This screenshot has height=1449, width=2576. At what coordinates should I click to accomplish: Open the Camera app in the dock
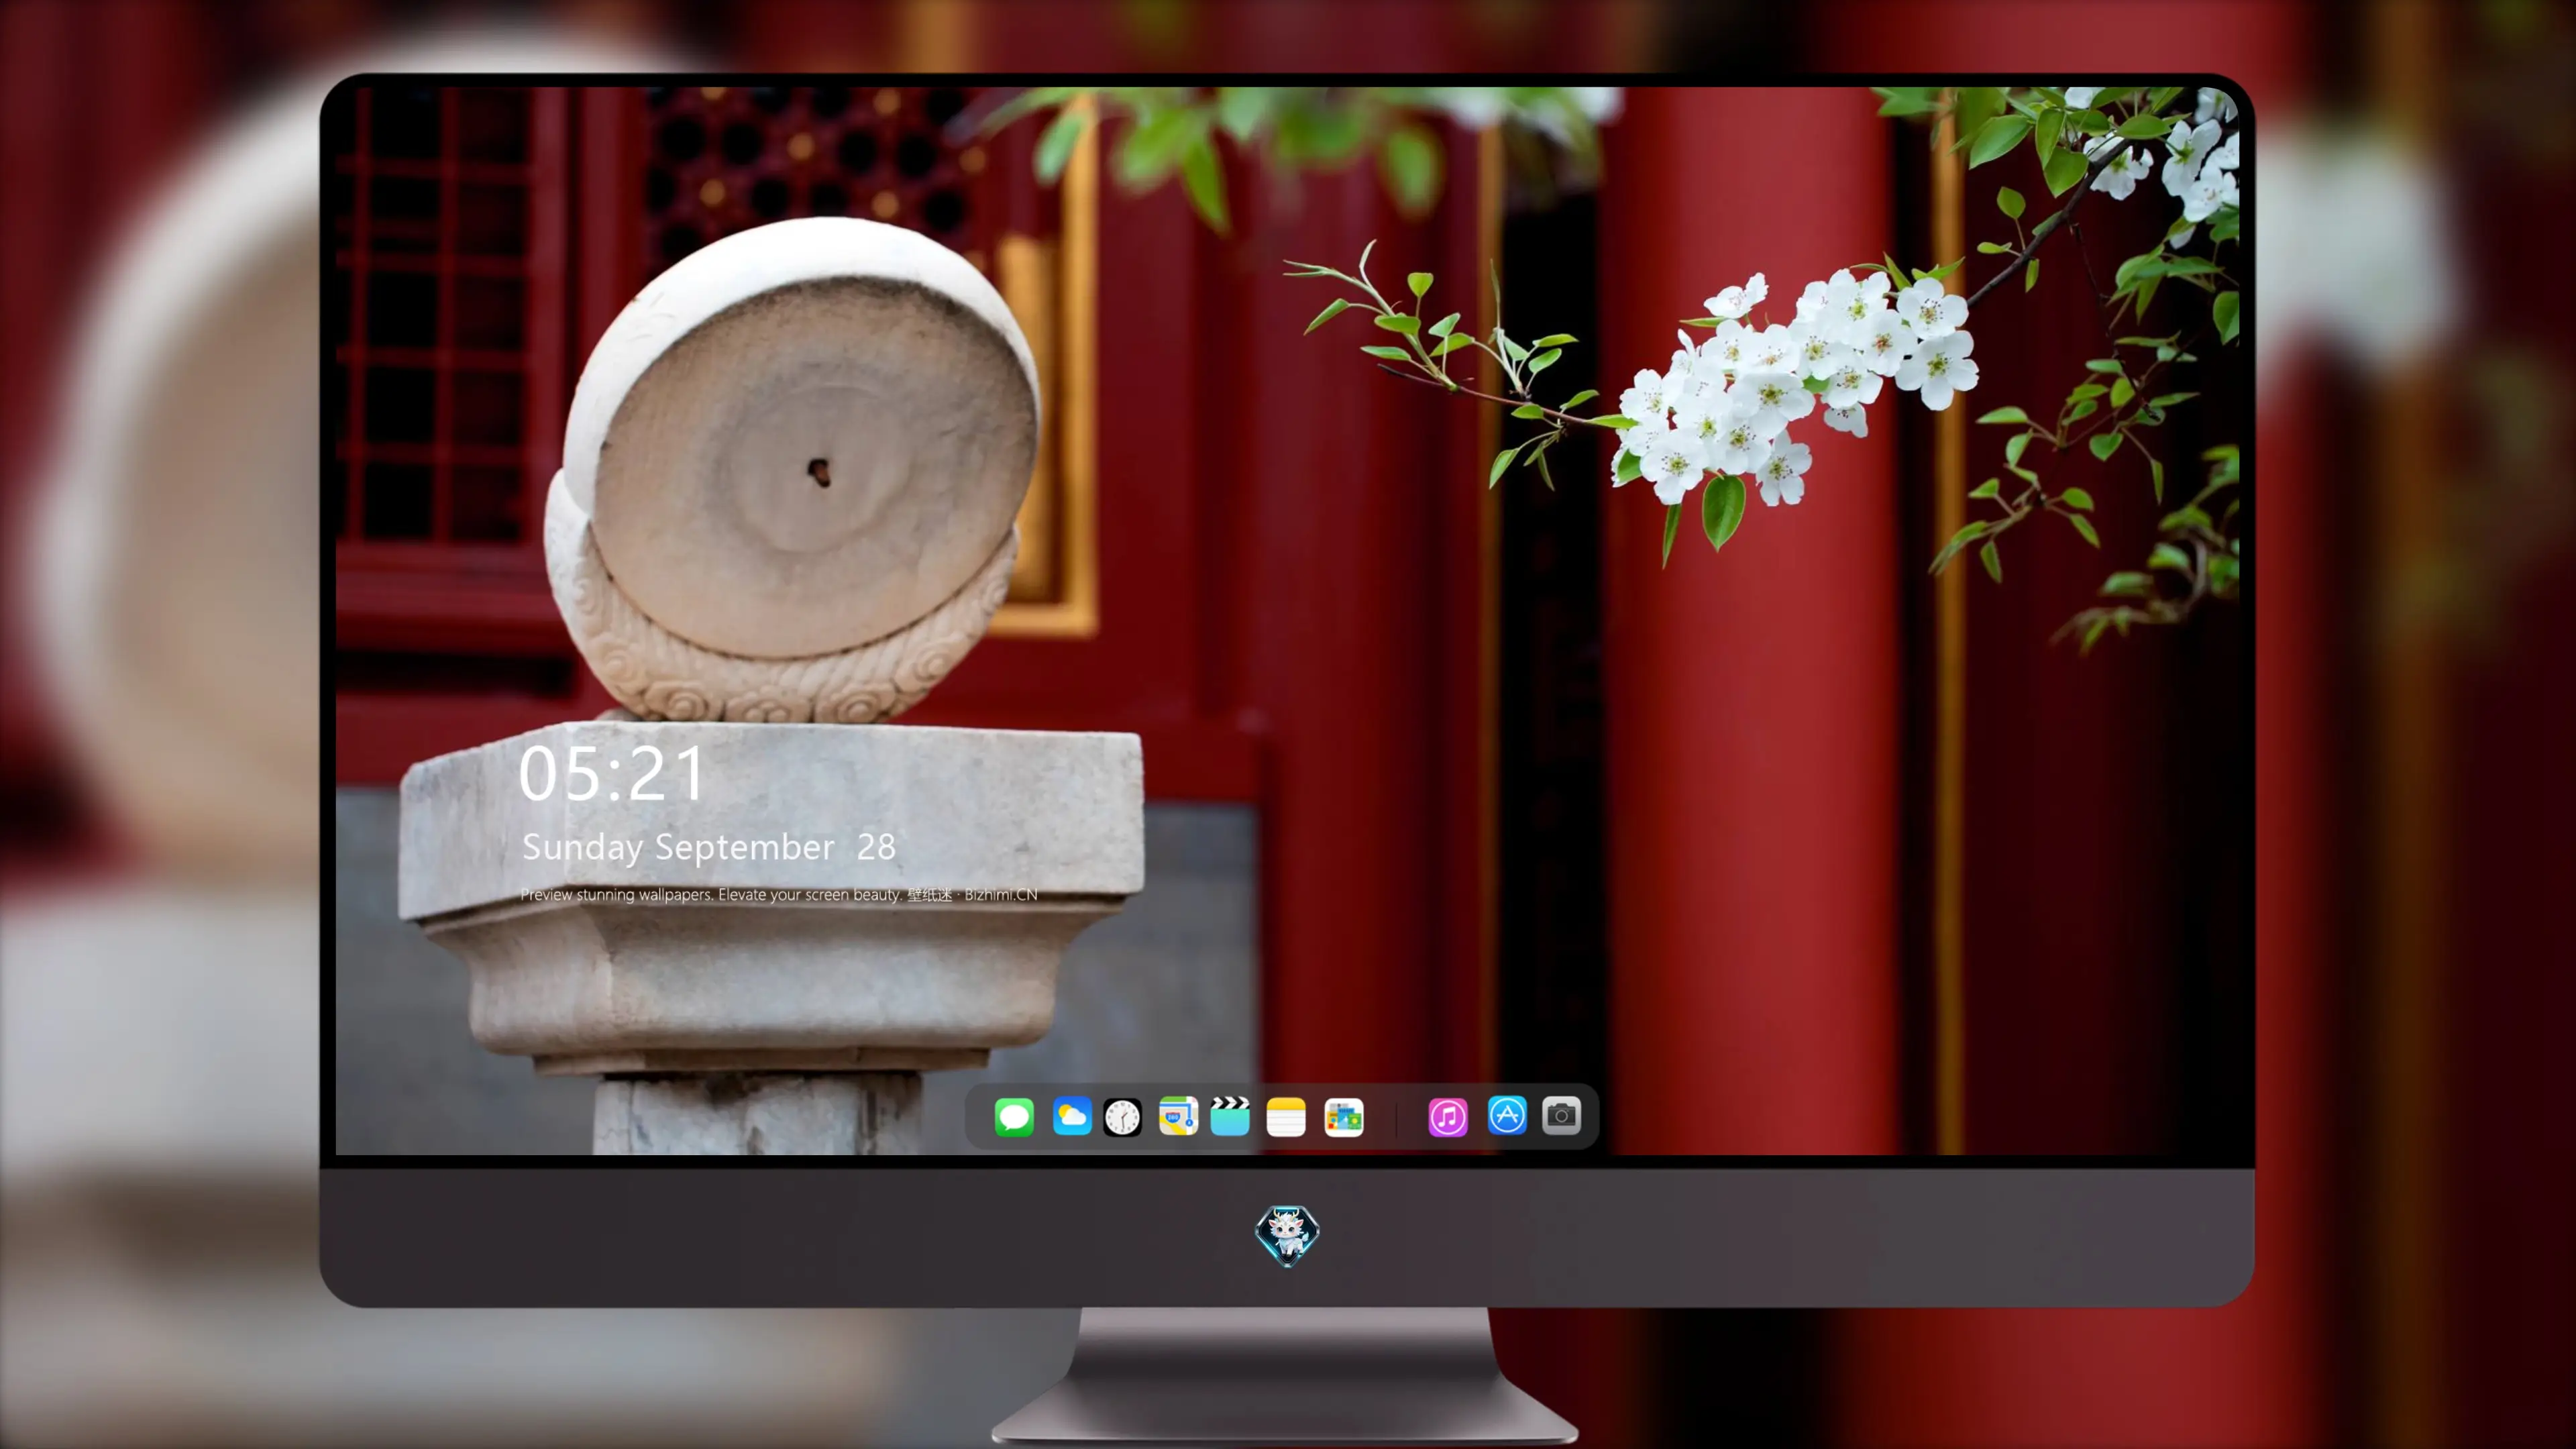1561,1115
